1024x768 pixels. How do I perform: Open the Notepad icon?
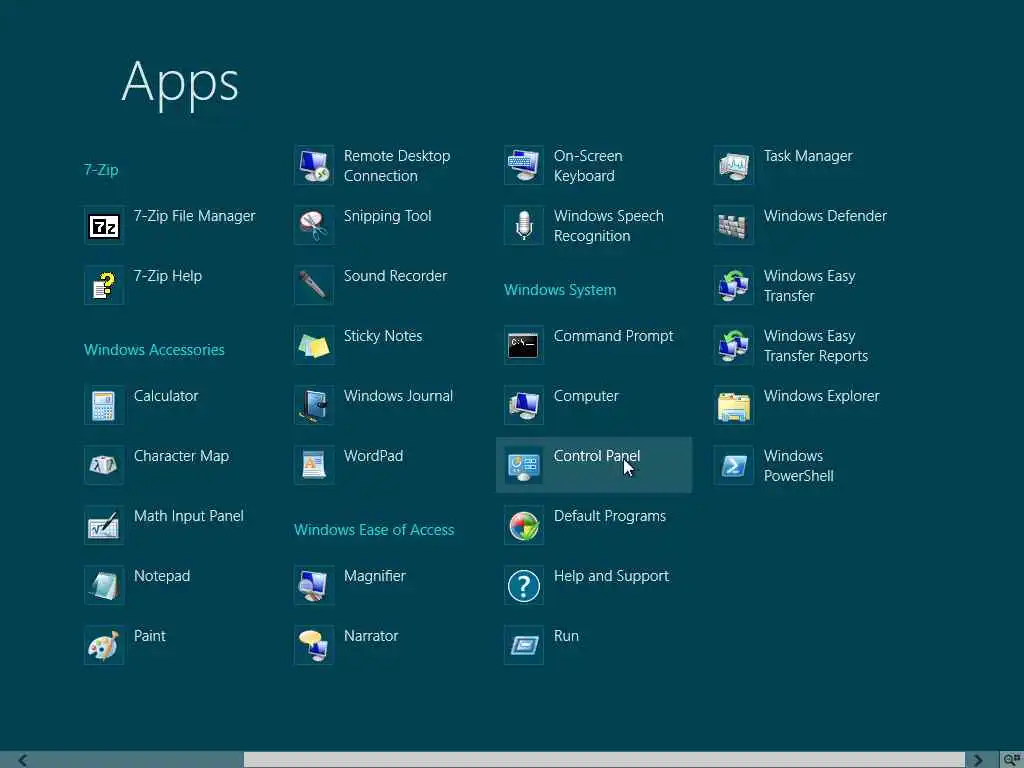(104, 586)
